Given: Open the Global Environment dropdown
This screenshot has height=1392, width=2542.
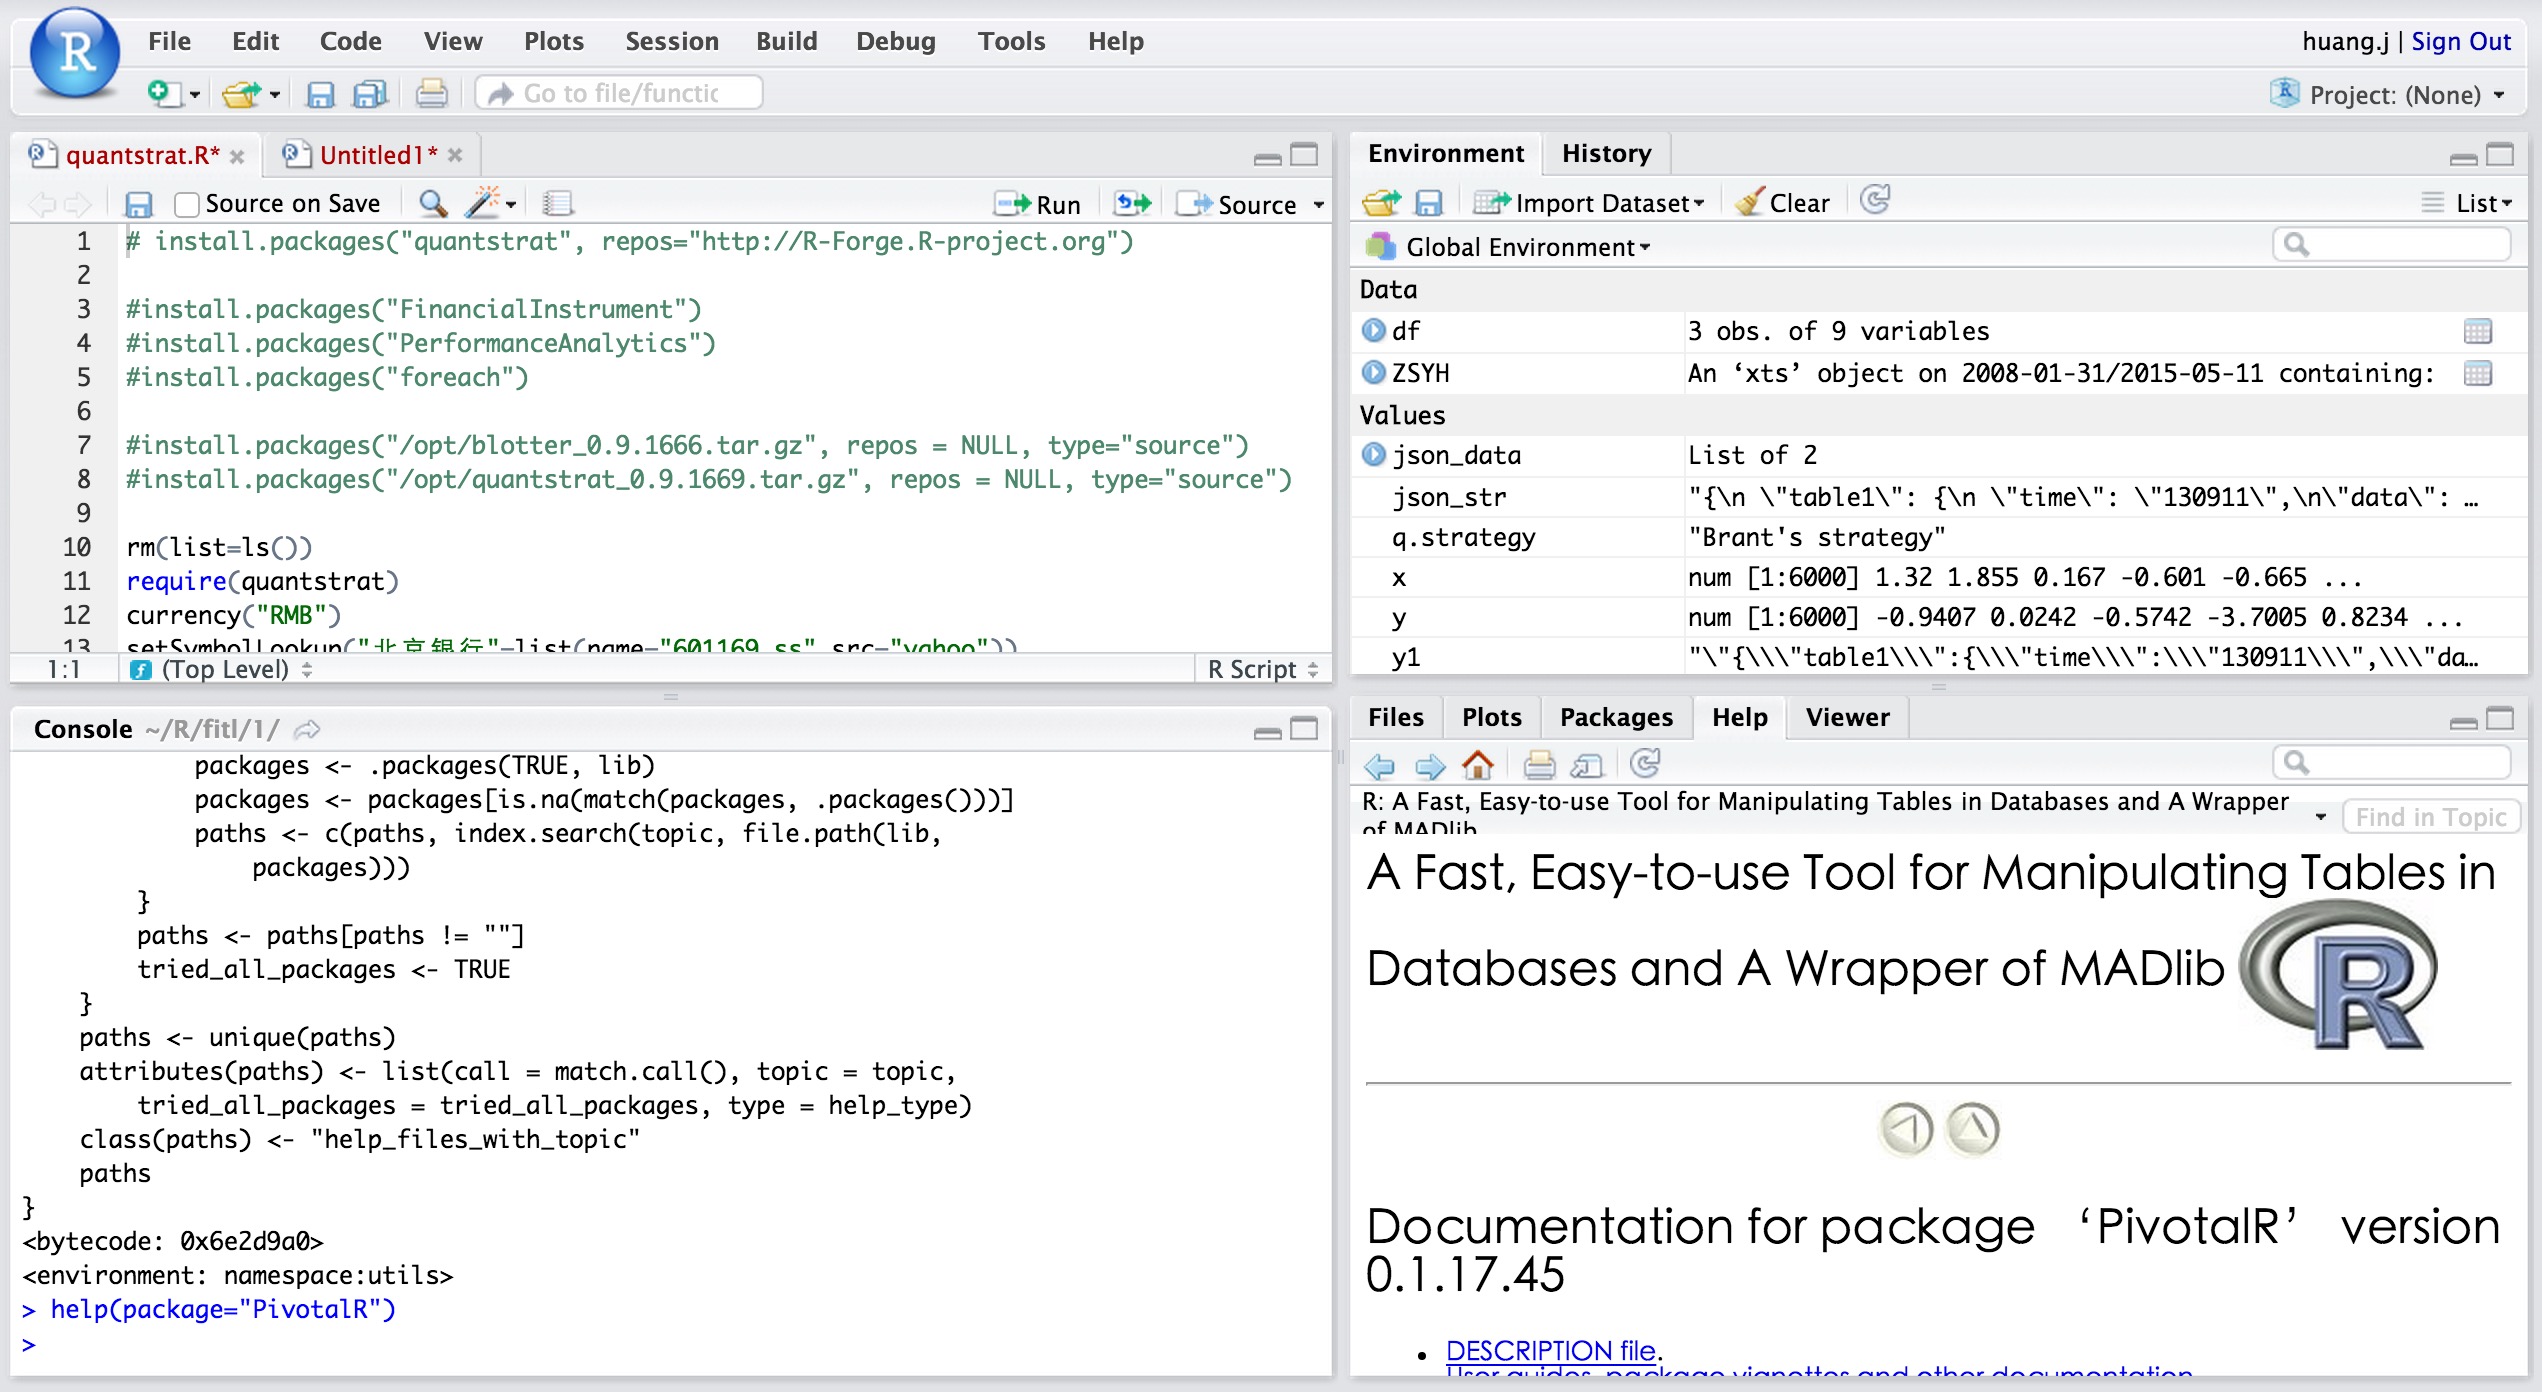Looking at the screenshot, I should [1510, 247].
